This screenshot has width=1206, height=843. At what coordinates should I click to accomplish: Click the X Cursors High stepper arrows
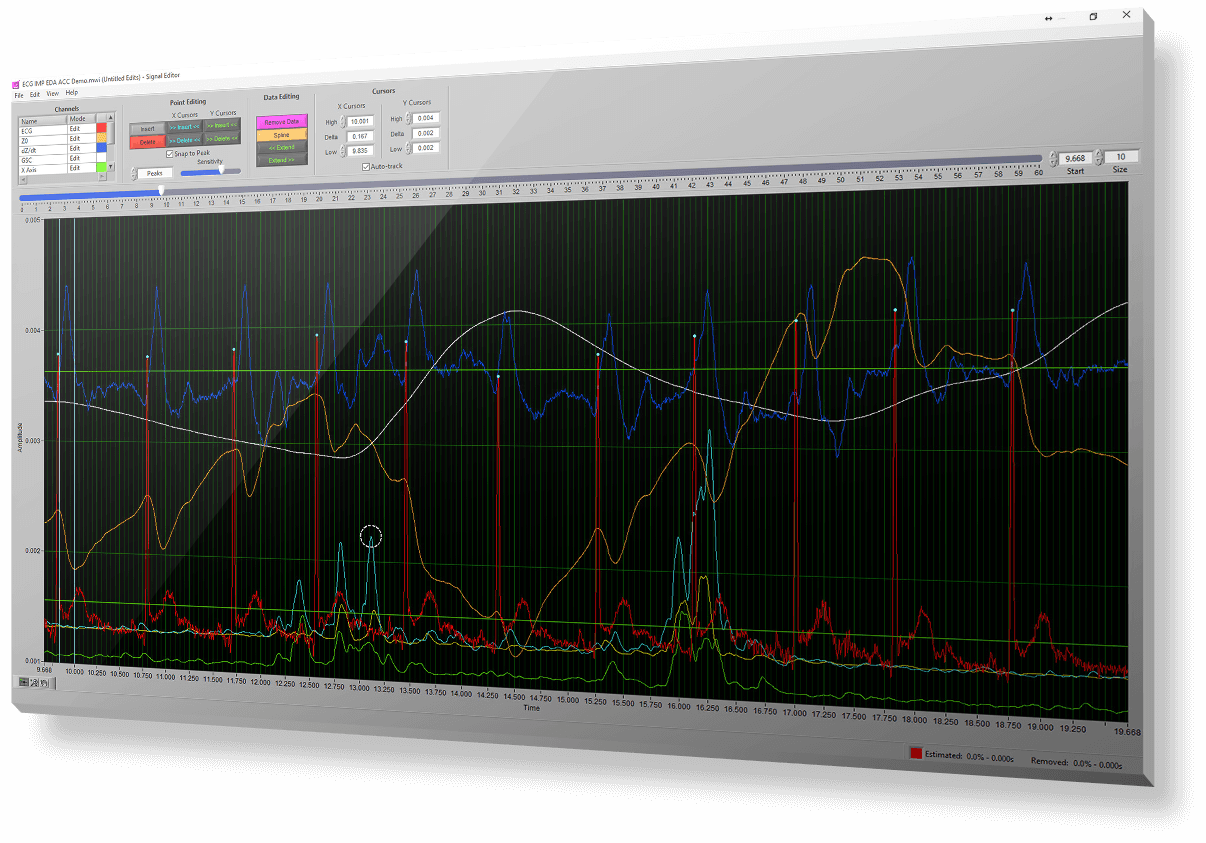[342, 122]
